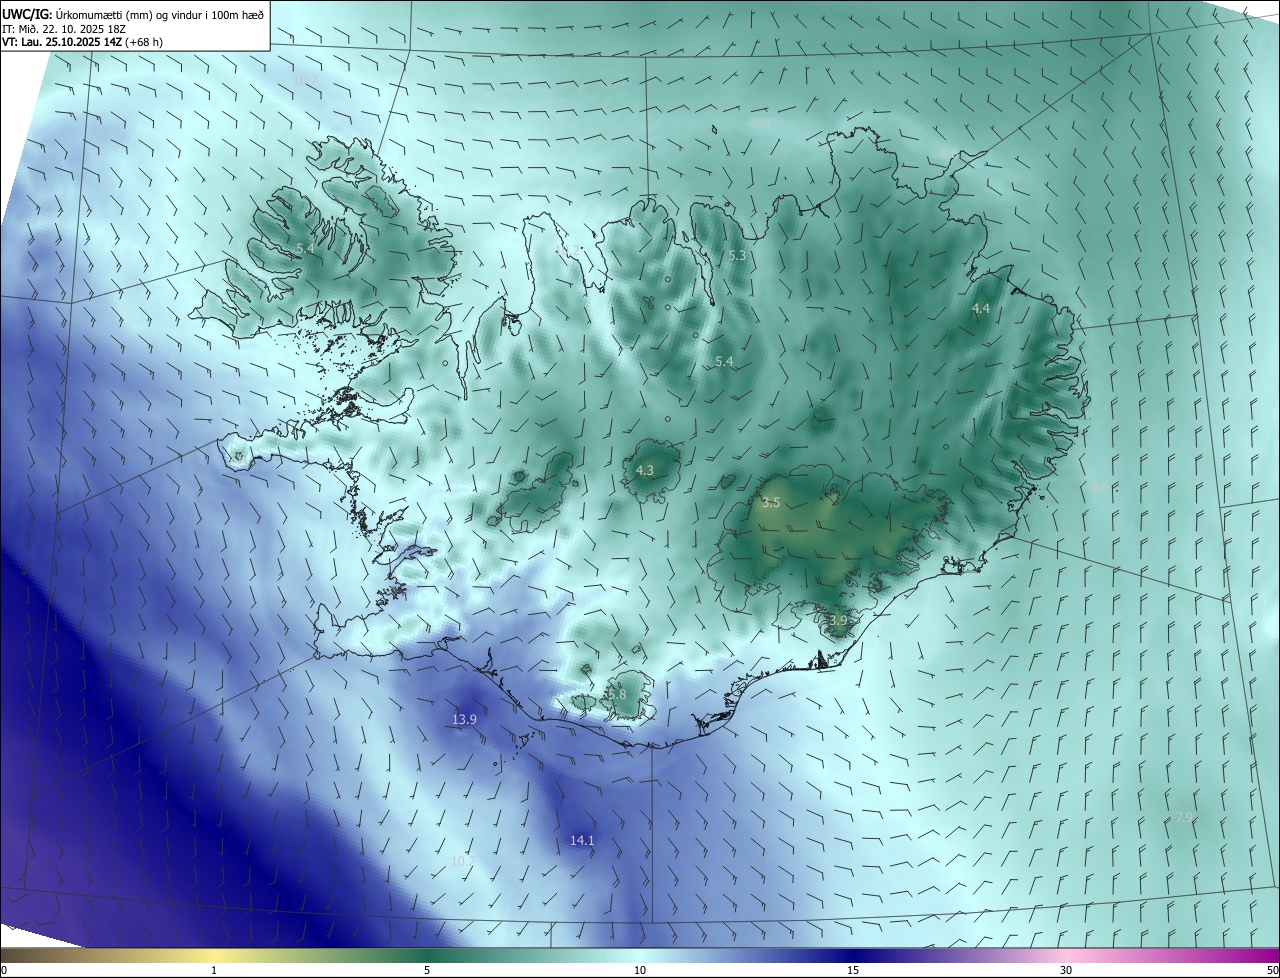
Task: Click the 14.1 value south of Iceland
Action: coord(582,840)
